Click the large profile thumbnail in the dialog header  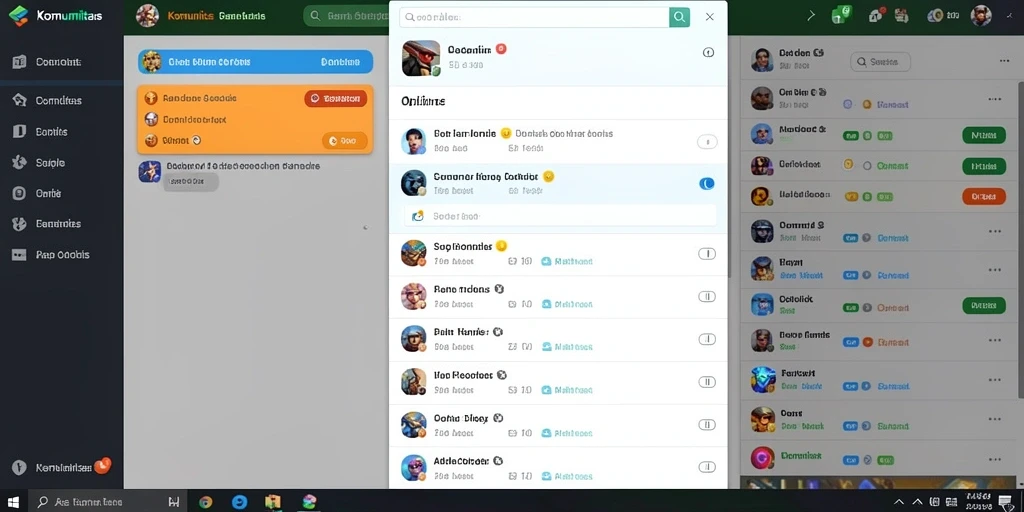pos(421,58)
